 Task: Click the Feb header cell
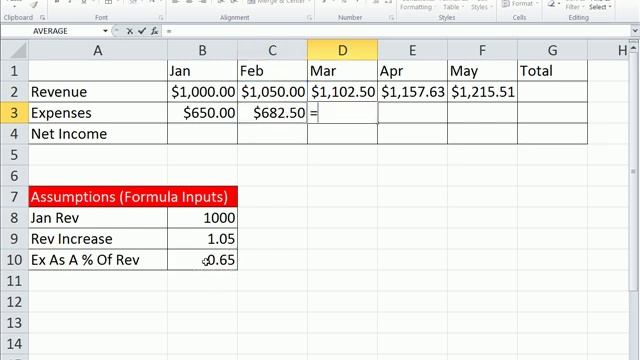coord(272,71)
